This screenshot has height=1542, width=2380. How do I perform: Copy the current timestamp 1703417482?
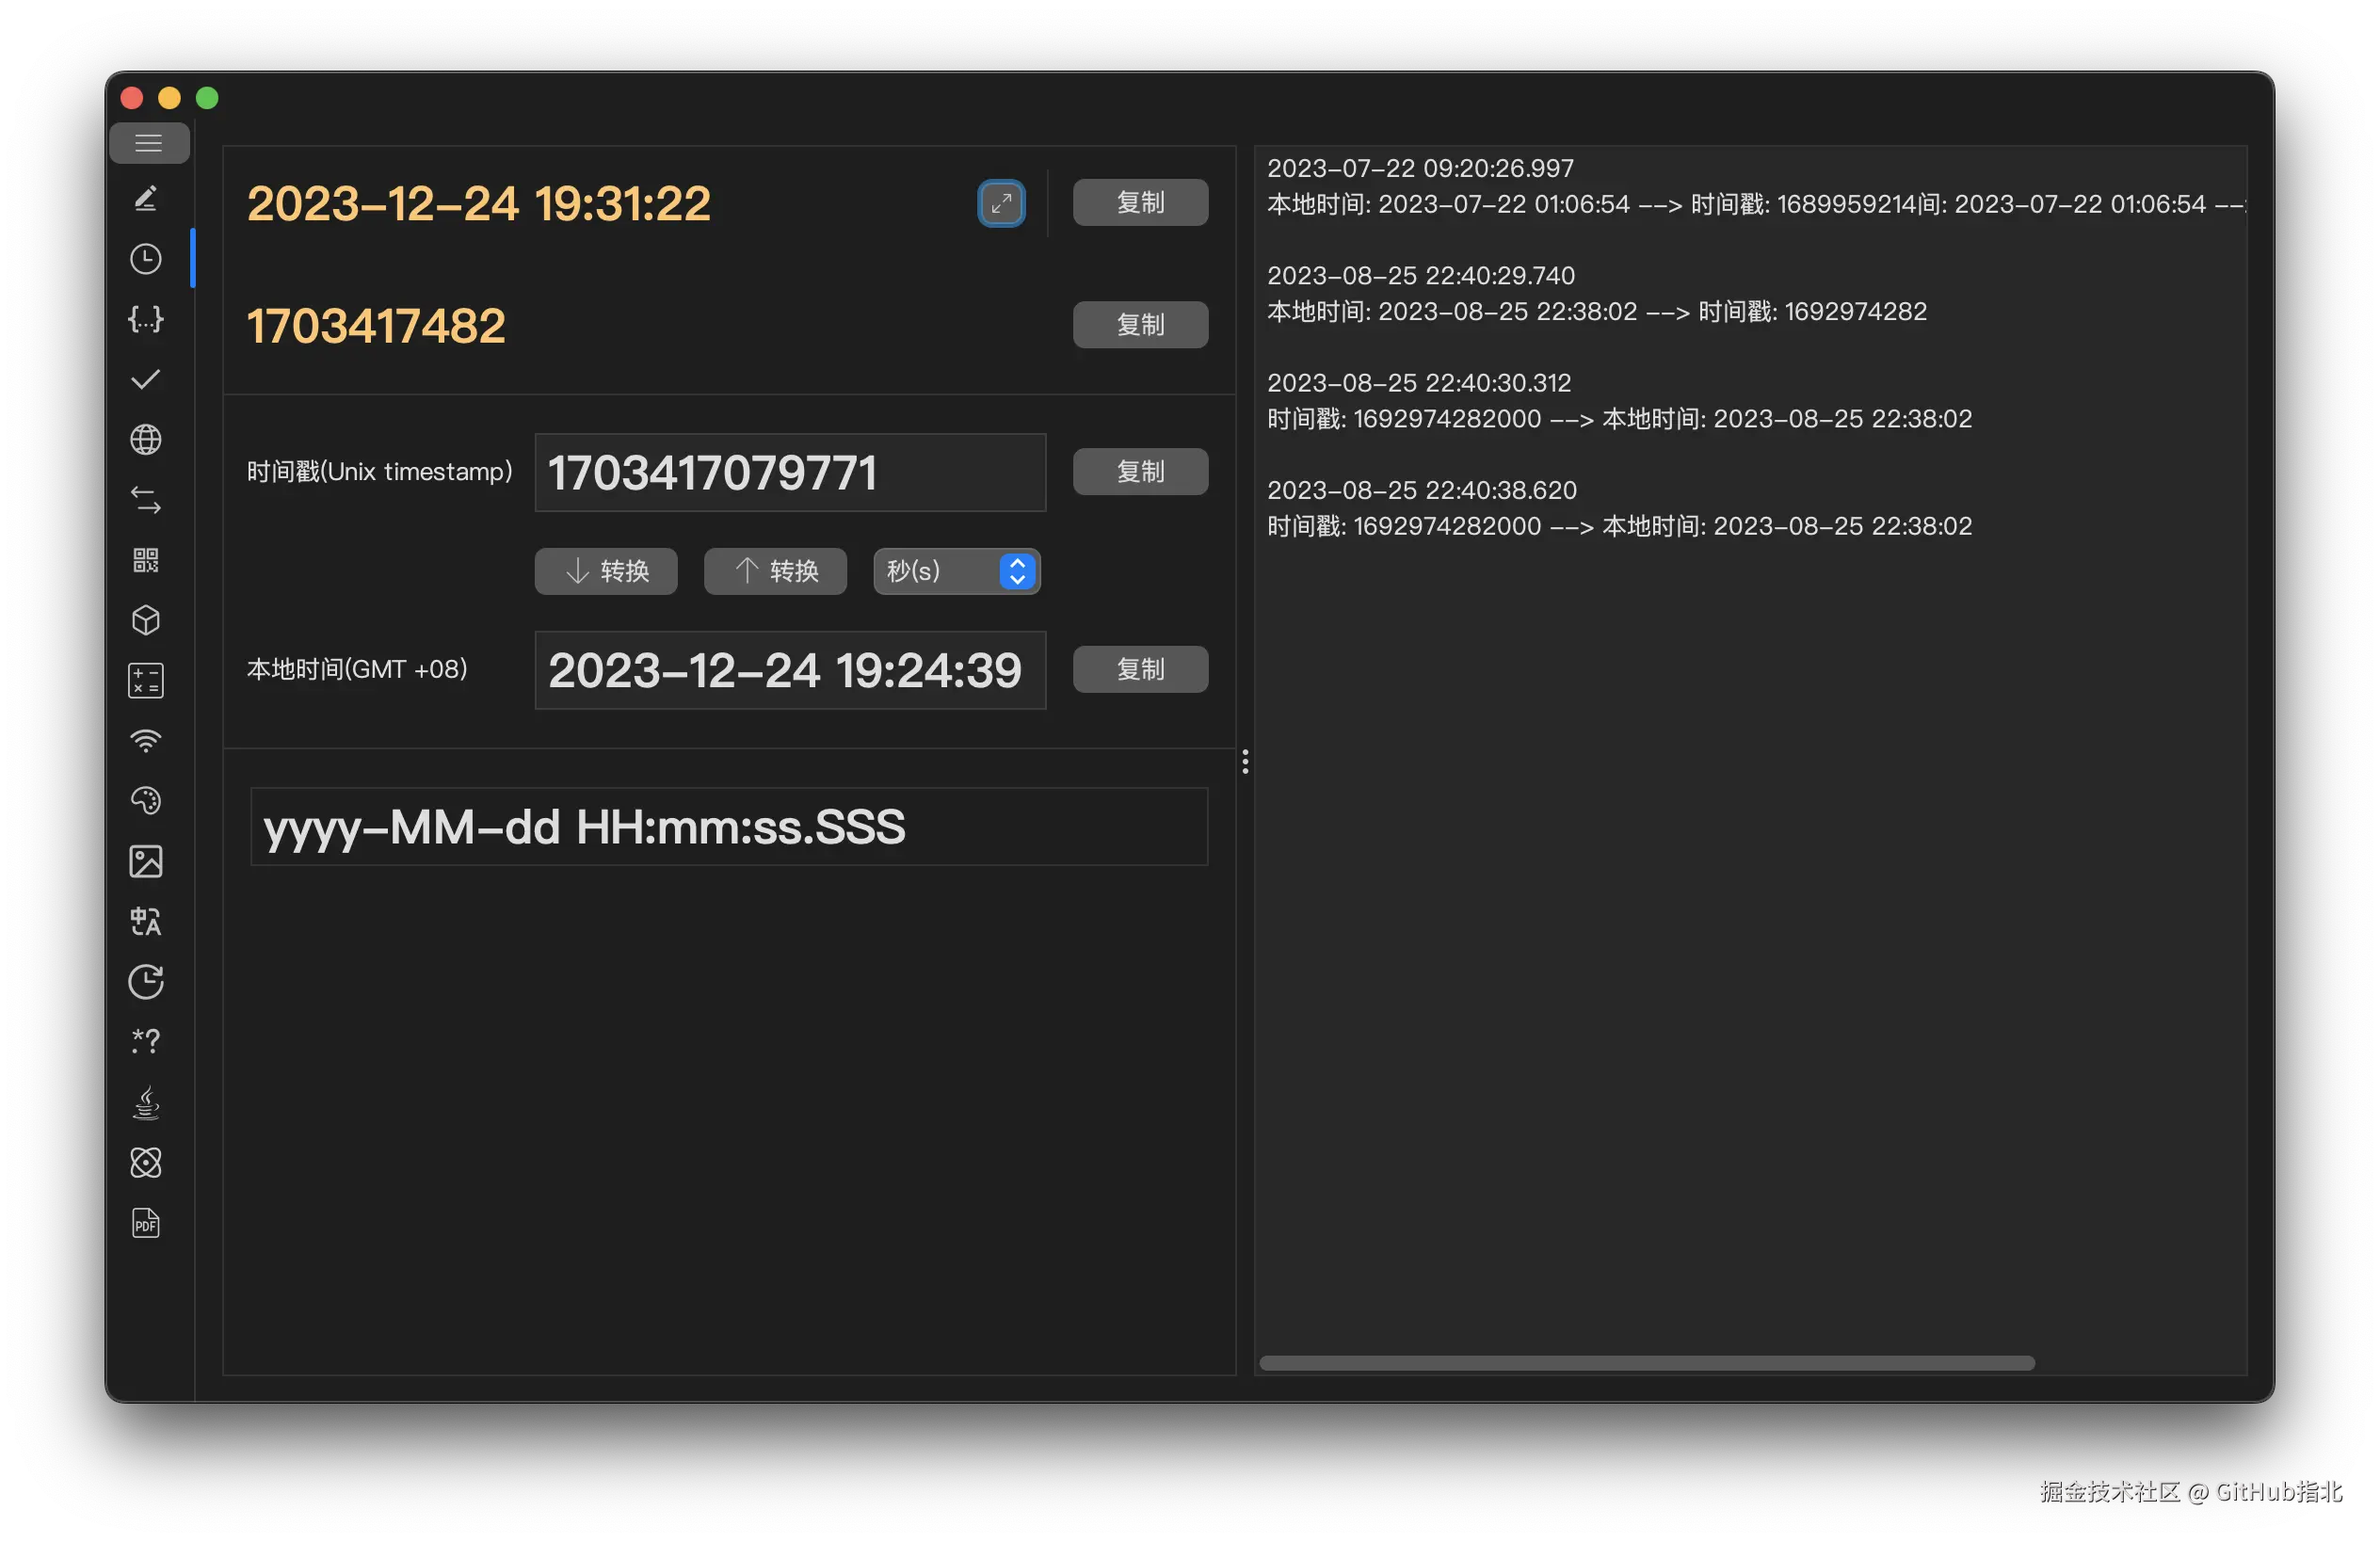1140,325
